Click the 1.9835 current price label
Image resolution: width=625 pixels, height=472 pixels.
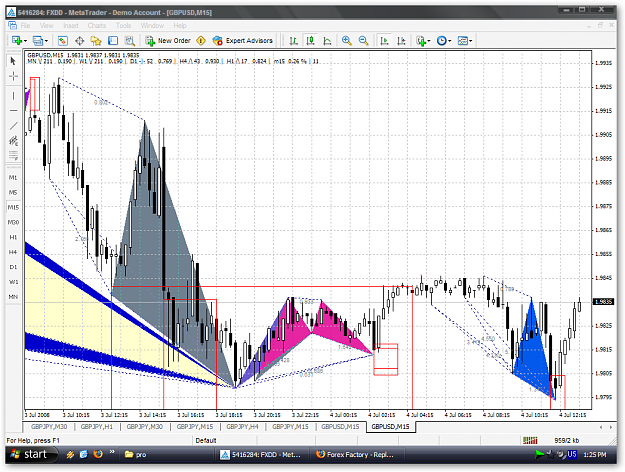603,302
